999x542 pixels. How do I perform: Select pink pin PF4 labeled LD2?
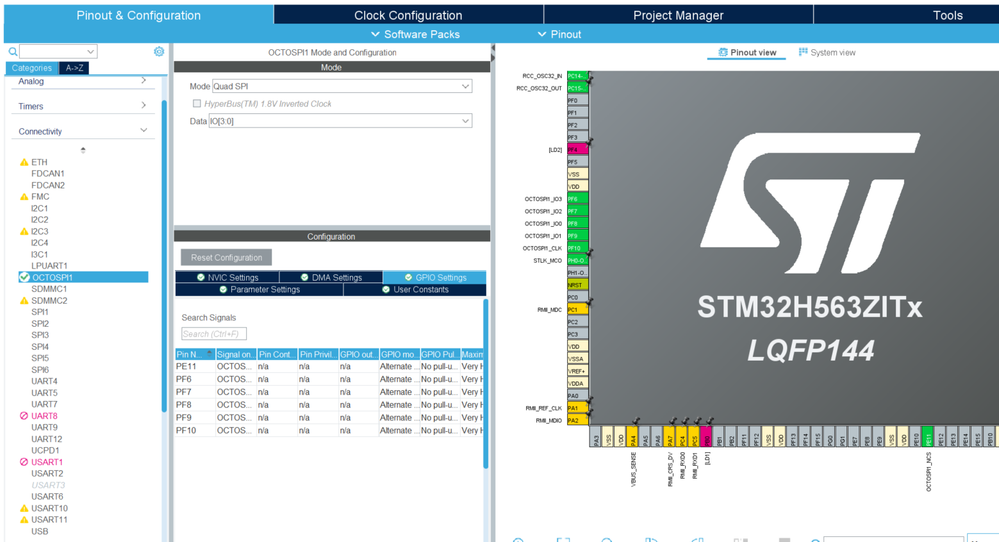(577, 150)
